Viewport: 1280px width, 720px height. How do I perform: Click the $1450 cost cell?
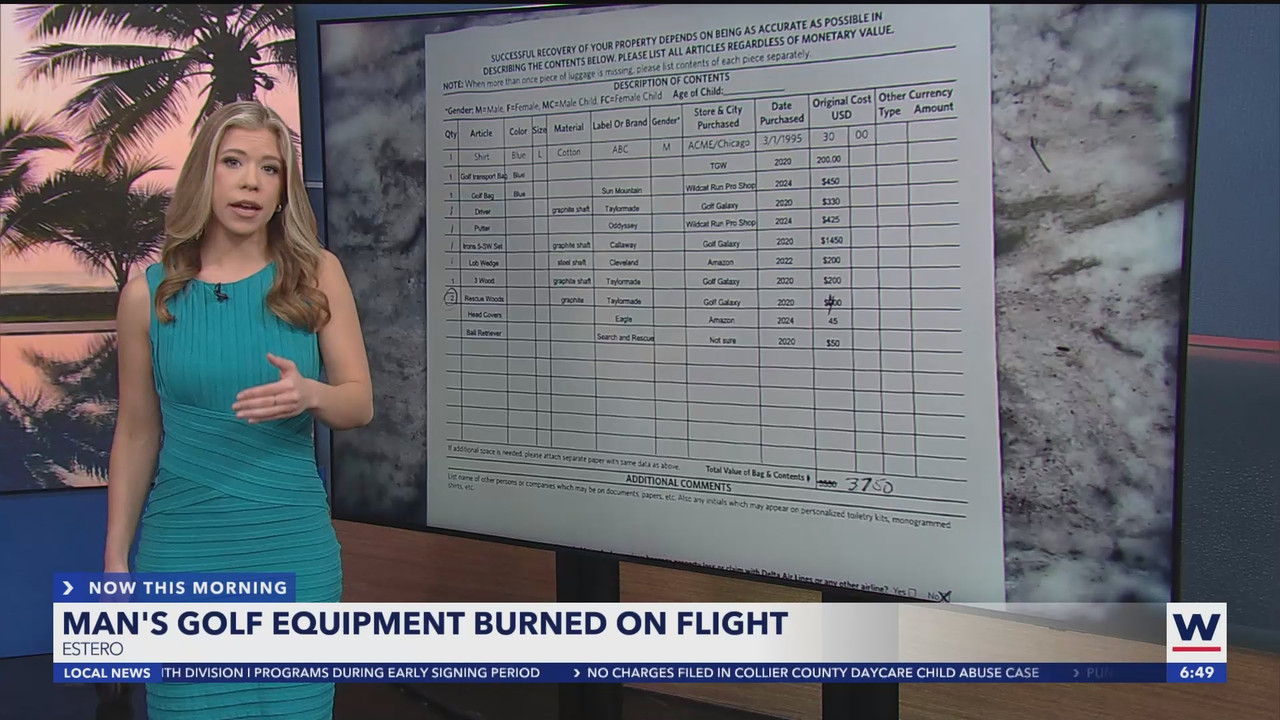(x=832, y=241)
